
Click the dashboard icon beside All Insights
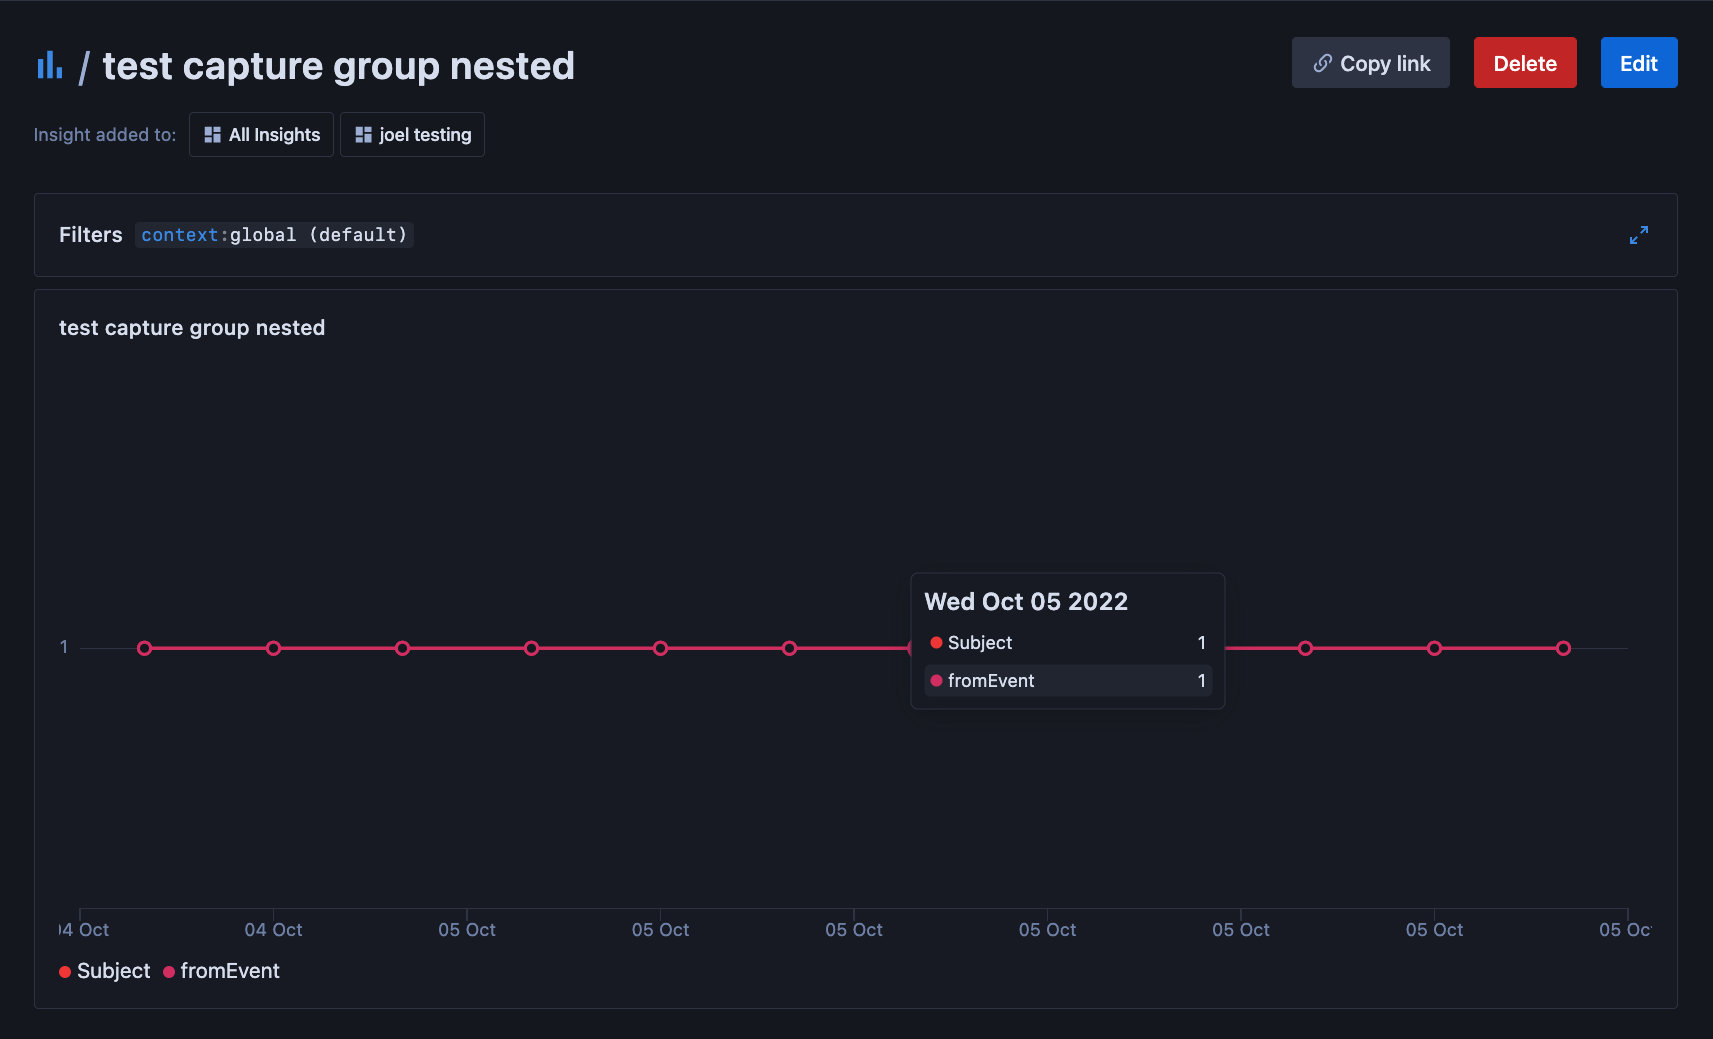tap(212, 135)
